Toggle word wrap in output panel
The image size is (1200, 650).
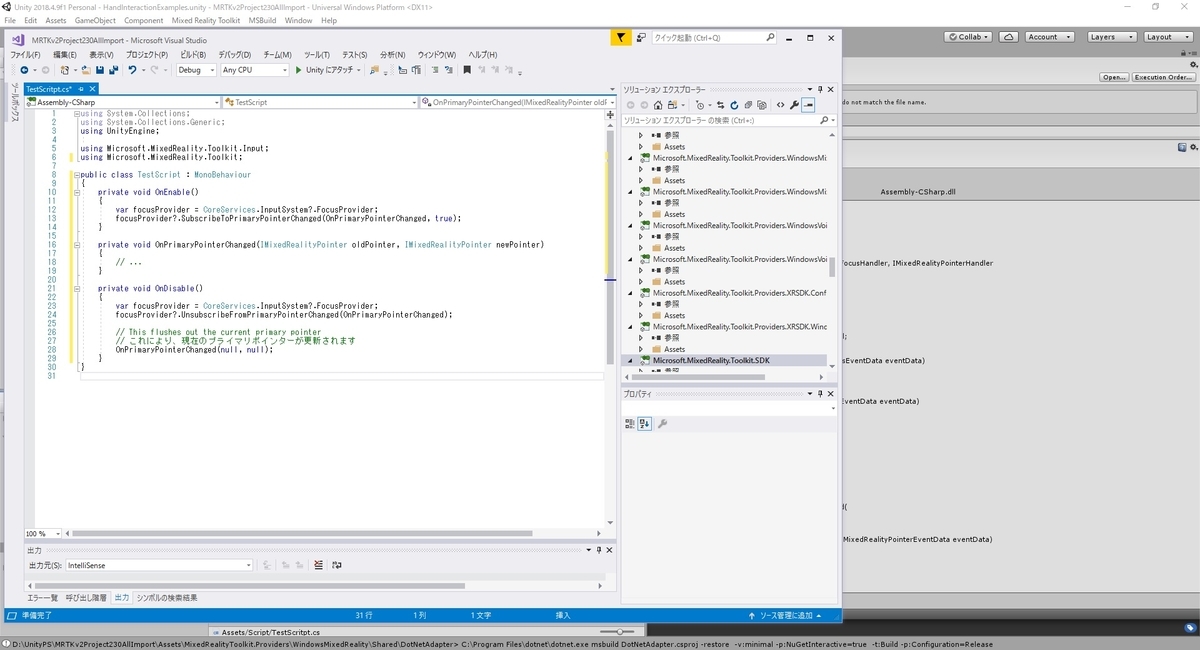click(337, 565)
